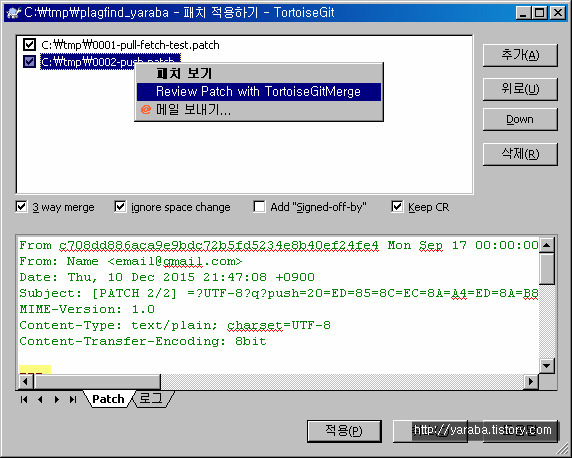The width and height of the screenshot is (572, 458).
Task: Click the 위로(U) button
Action: 520,89
